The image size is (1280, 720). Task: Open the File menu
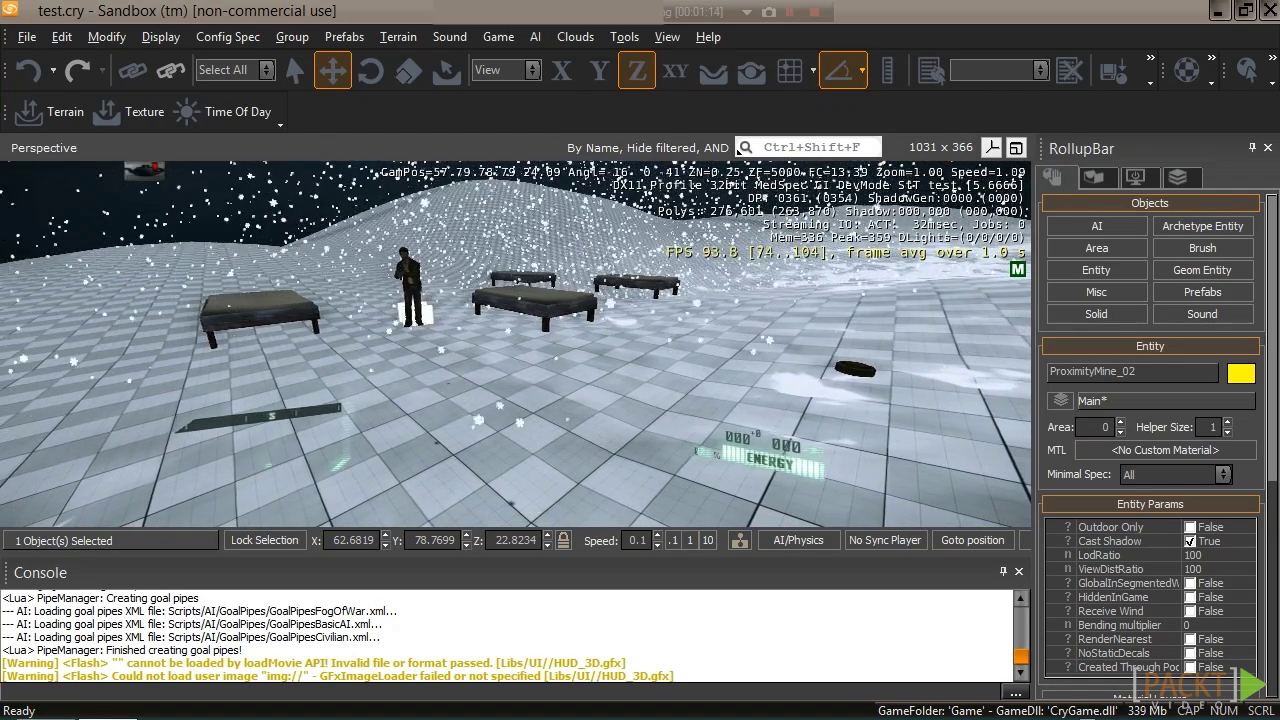[x=27, y=37]
